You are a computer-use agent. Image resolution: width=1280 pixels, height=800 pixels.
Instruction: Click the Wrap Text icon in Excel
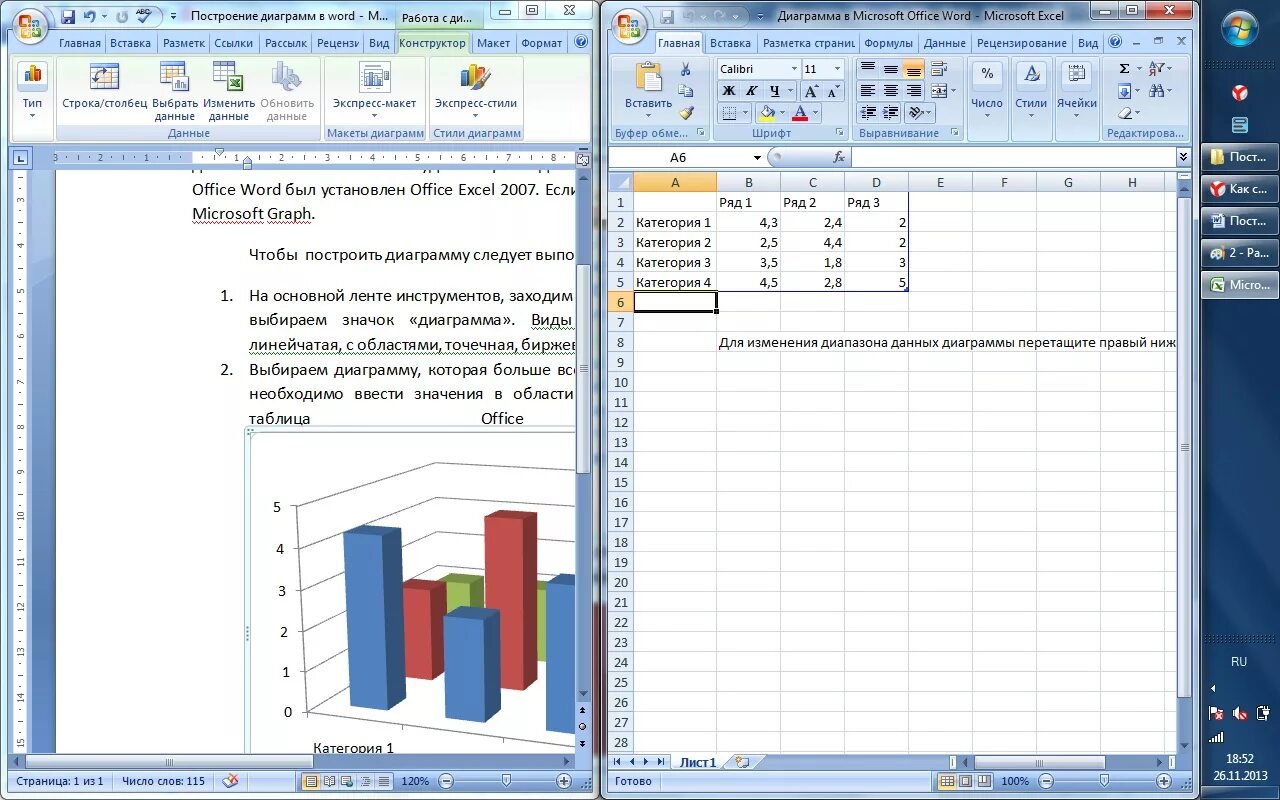pos(938,69)
